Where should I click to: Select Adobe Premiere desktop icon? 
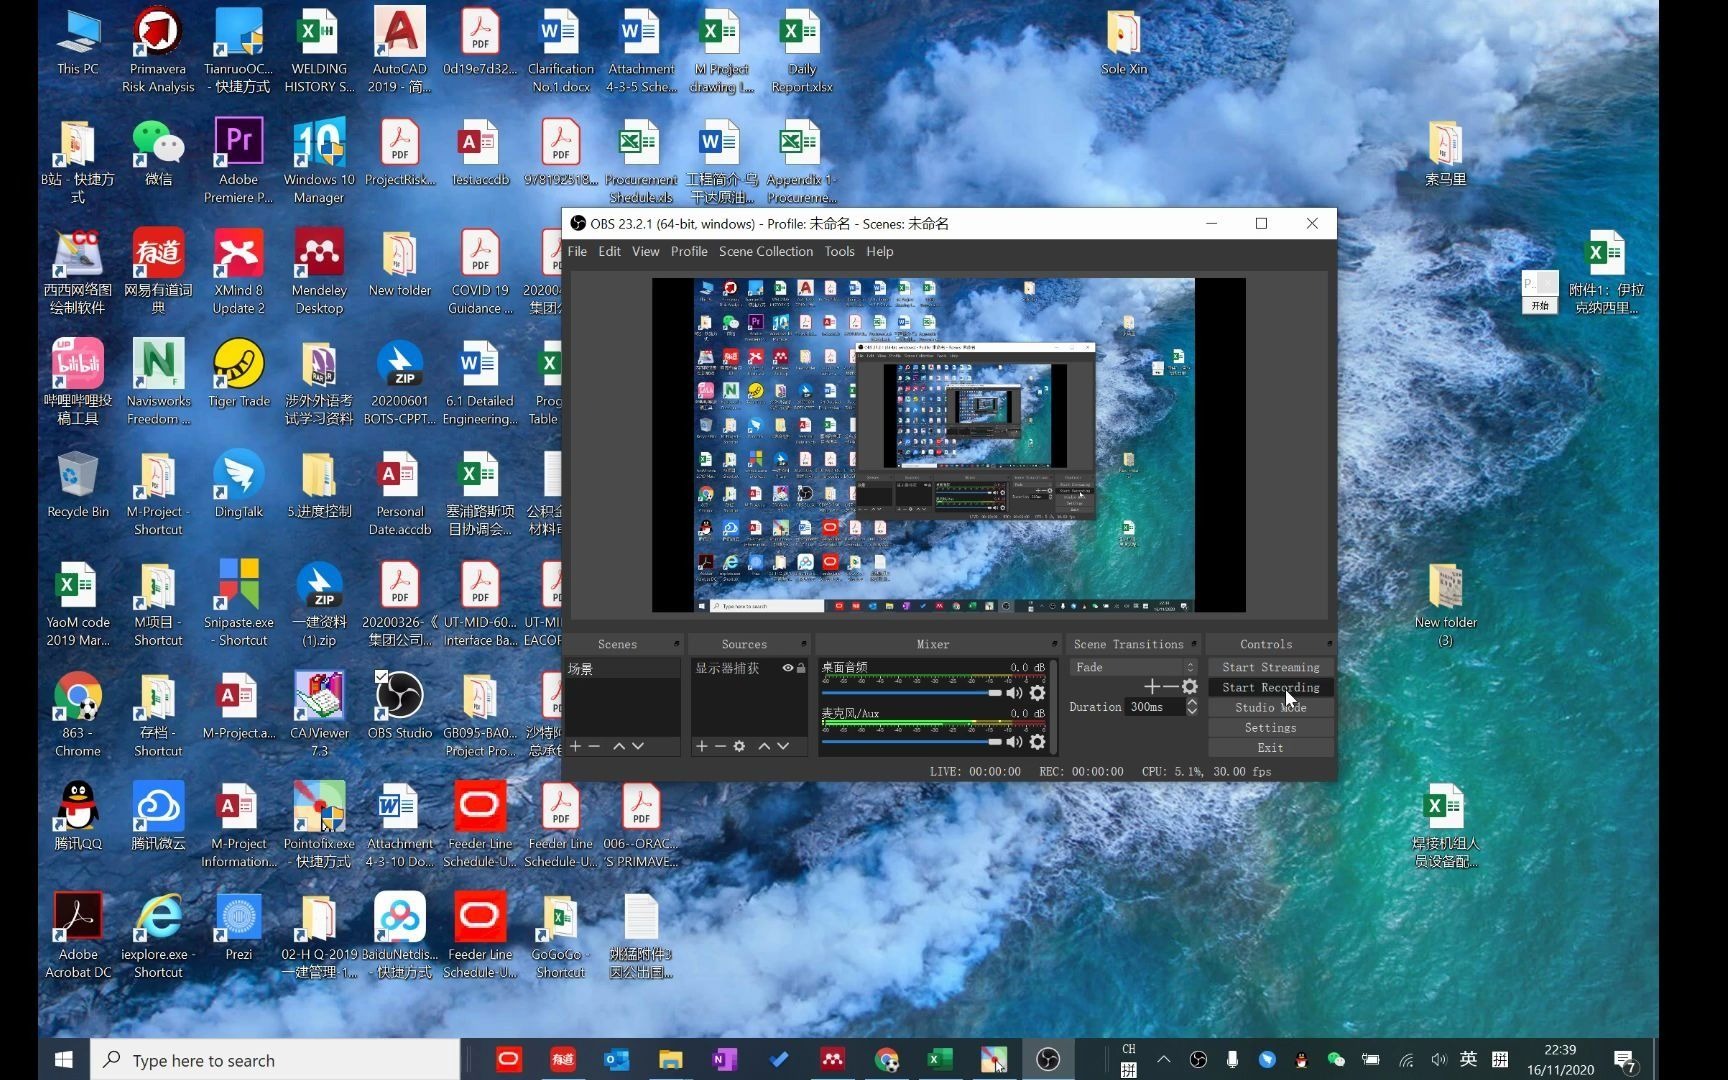tap(238, 160)
